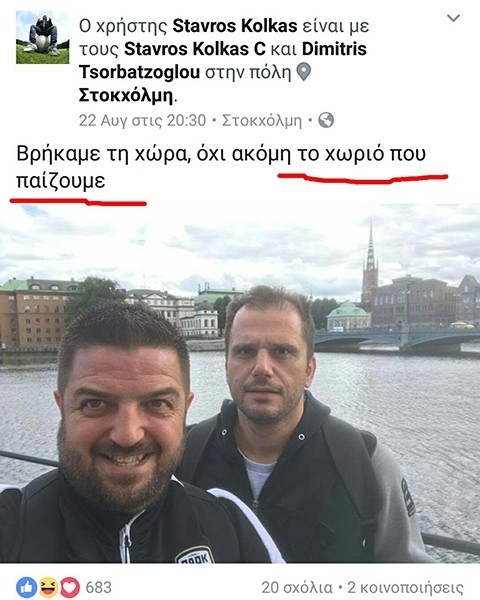Open tagged profile Stavros Kolkas C
The image size is (480, 600).
(194, 49)
